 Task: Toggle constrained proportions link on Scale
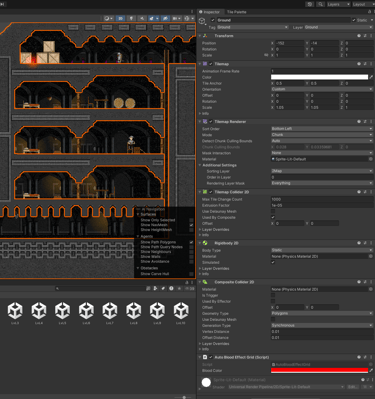pyautogui.click(x=266, y=55)
